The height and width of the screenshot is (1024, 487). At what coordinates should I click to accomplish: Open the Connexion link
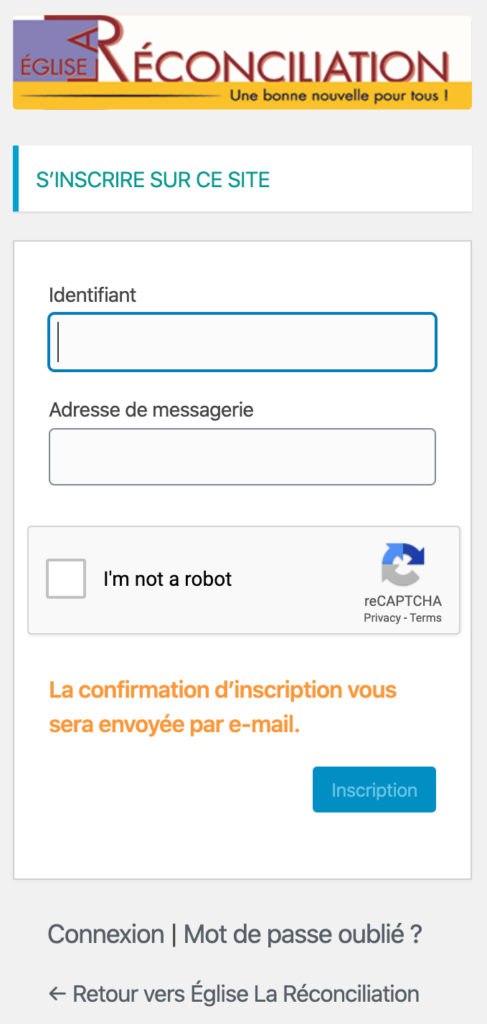tap(106, 934)
